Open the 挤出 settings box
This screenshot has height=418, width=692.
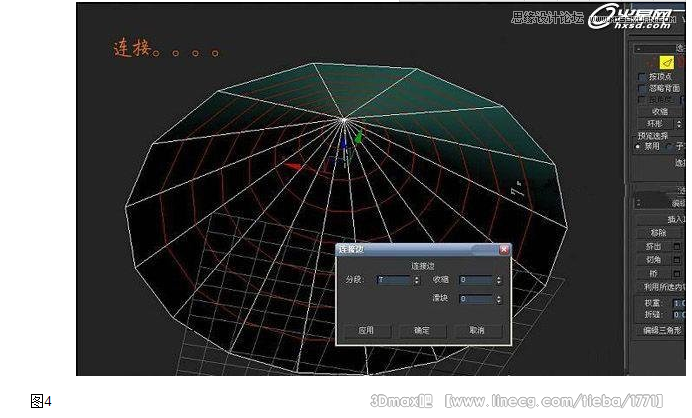click(x=677, y=246)
